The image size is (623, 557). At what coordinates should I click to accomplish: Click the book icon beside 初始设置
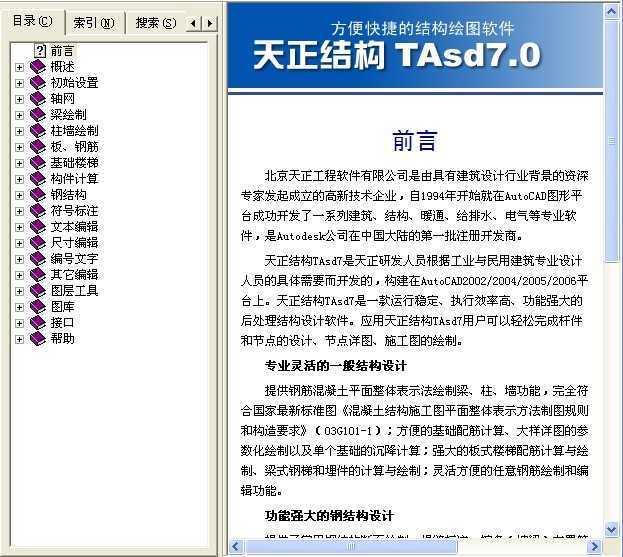click(x=38, y=83)
